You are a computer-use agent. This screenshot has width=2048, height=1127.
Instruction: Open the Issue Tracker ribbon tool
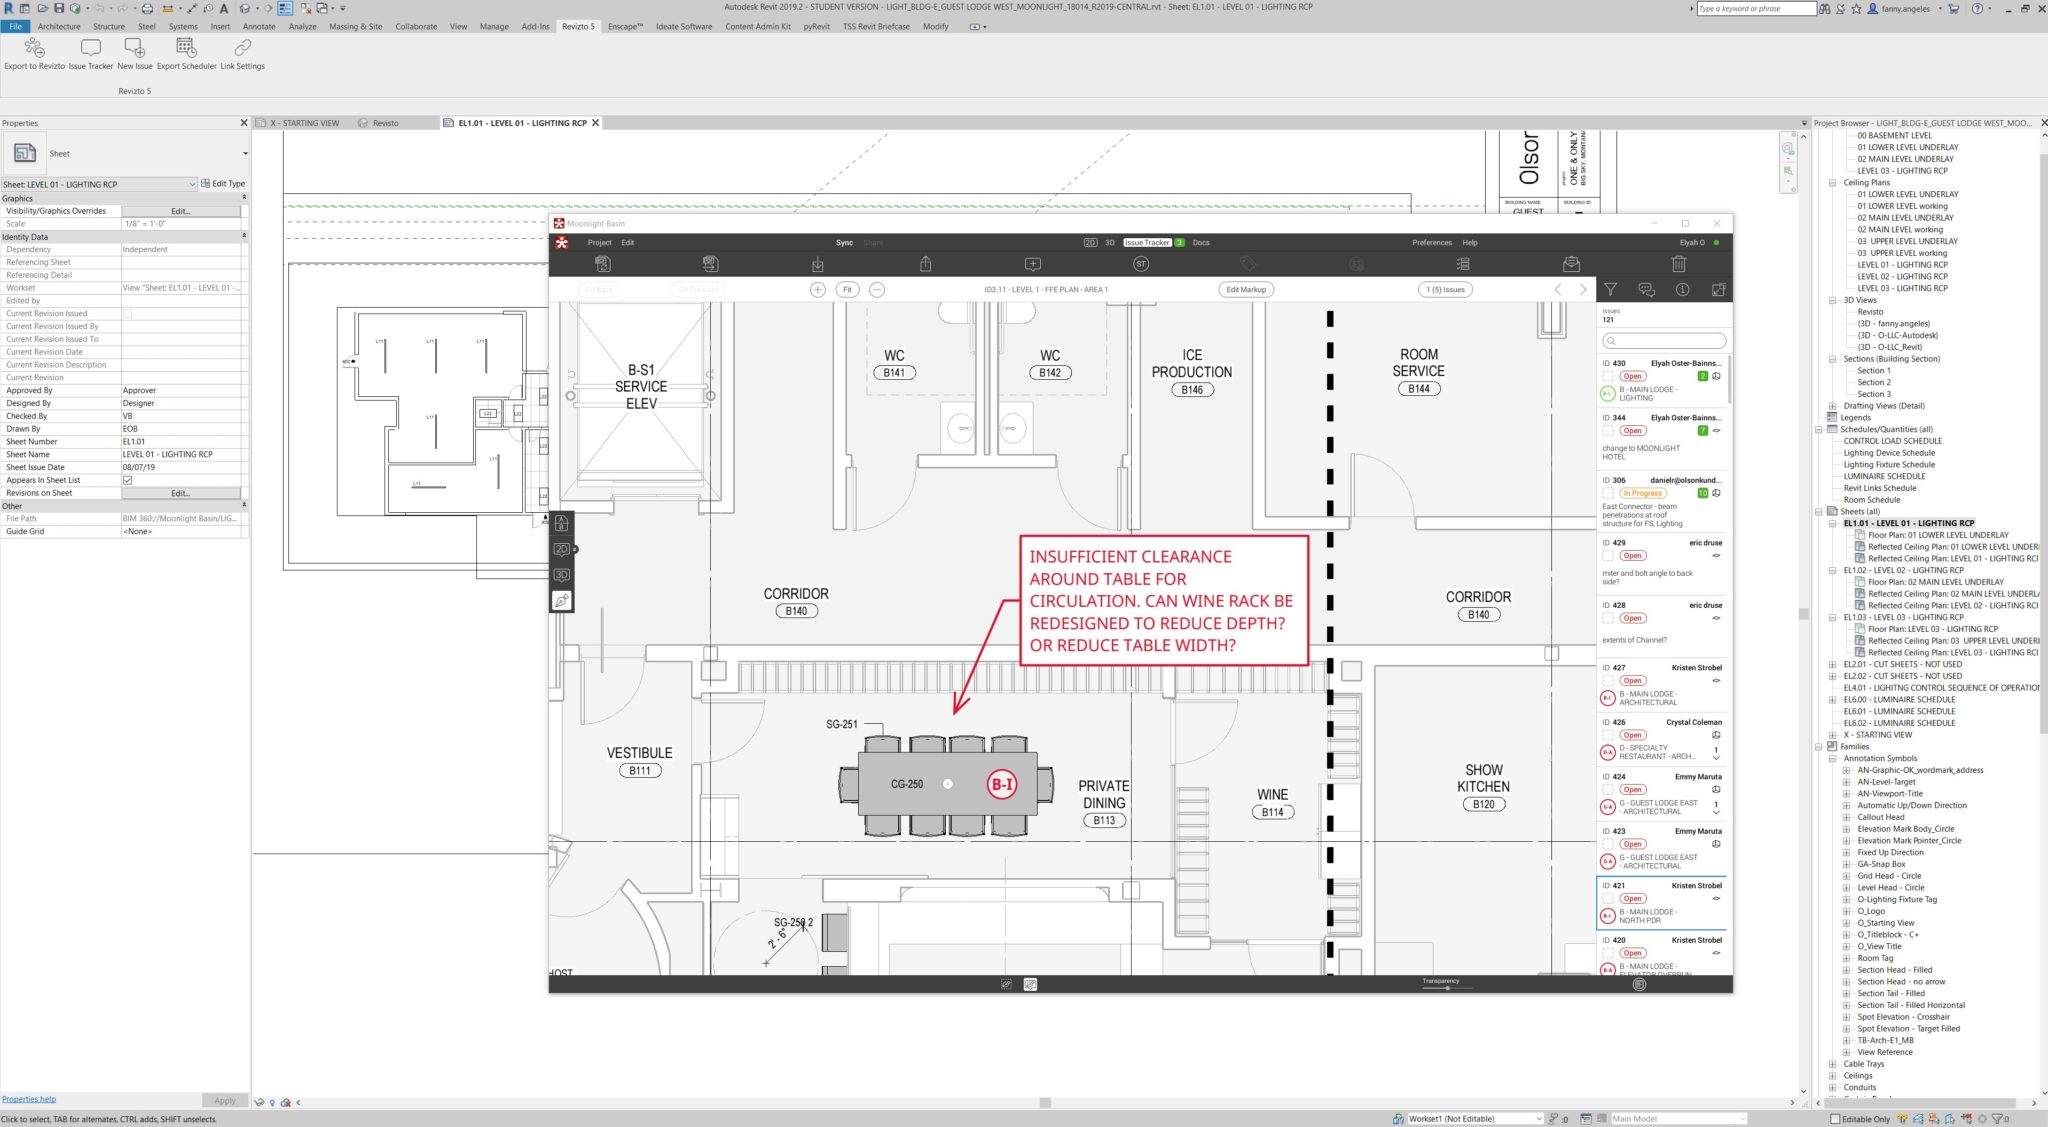click(90, 48)
